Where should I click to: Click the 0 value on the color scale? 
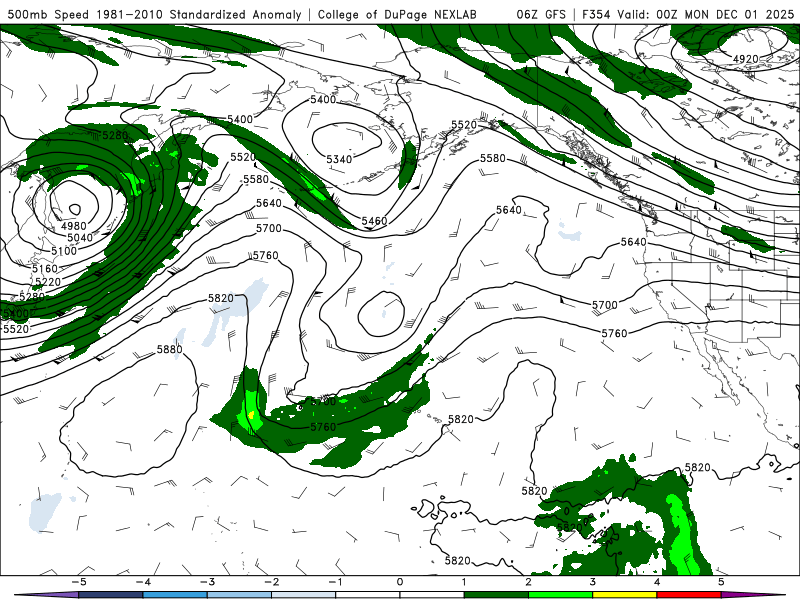pos(400,582)
